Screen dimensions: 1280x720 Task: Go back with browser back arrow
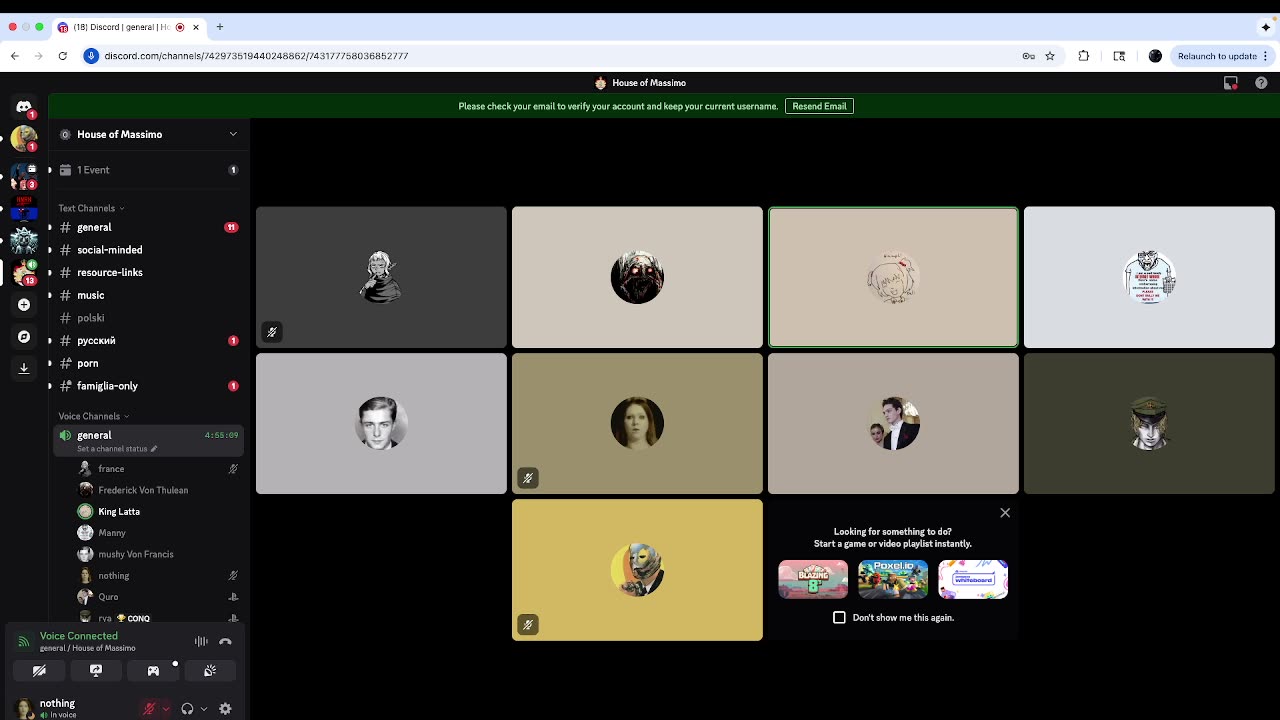[15, 56]
